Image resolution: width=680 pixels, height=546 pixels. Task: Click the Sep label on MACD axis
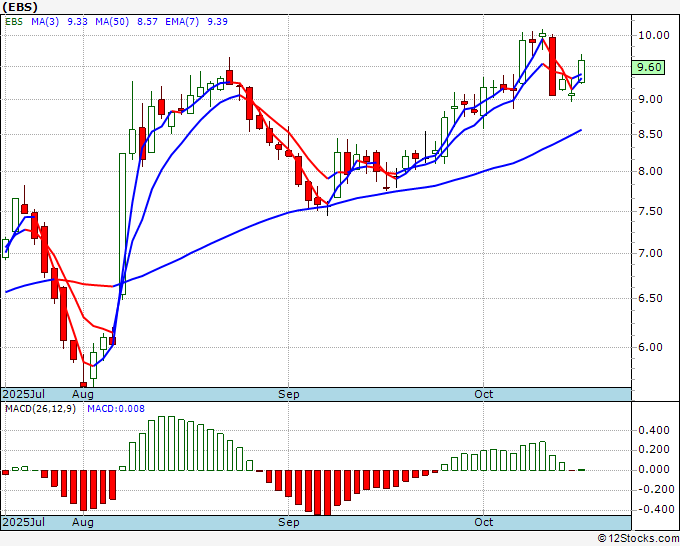tap(288, 522)
